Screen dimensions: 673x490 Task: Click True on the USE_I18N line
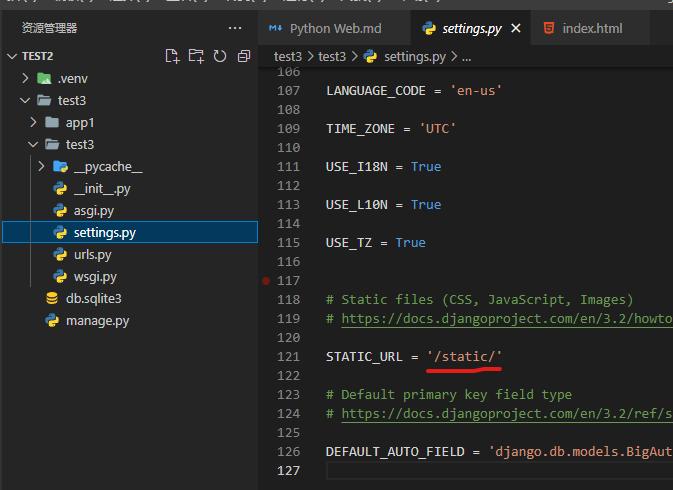click(x=426, y=166)
